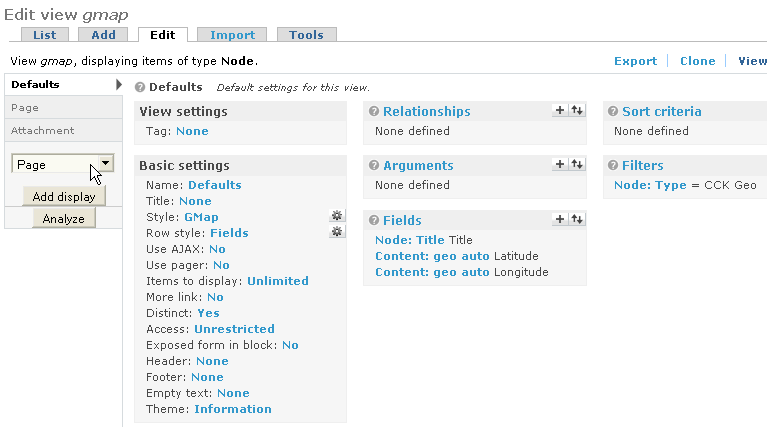Rearrange fields using arrows icon

pyautogui.click(x=577, y=220)
